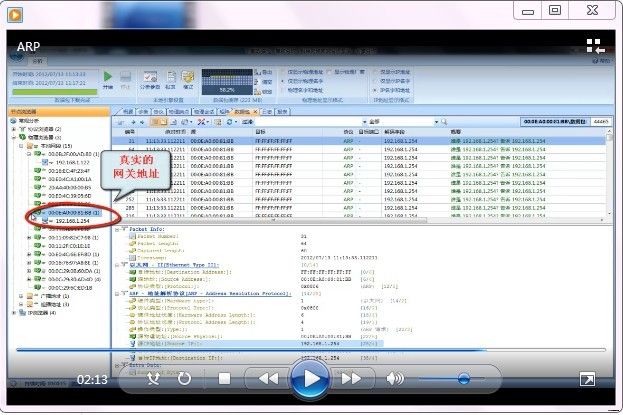The image size is (623, 415).
Task: Stop video playback
Action: coord(224,378)
